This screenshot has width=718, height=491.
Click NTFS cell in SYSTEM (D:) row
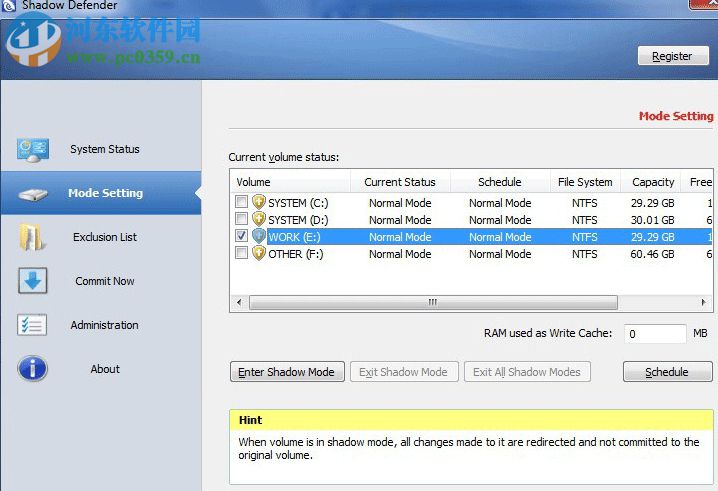[x=585, y=220]
